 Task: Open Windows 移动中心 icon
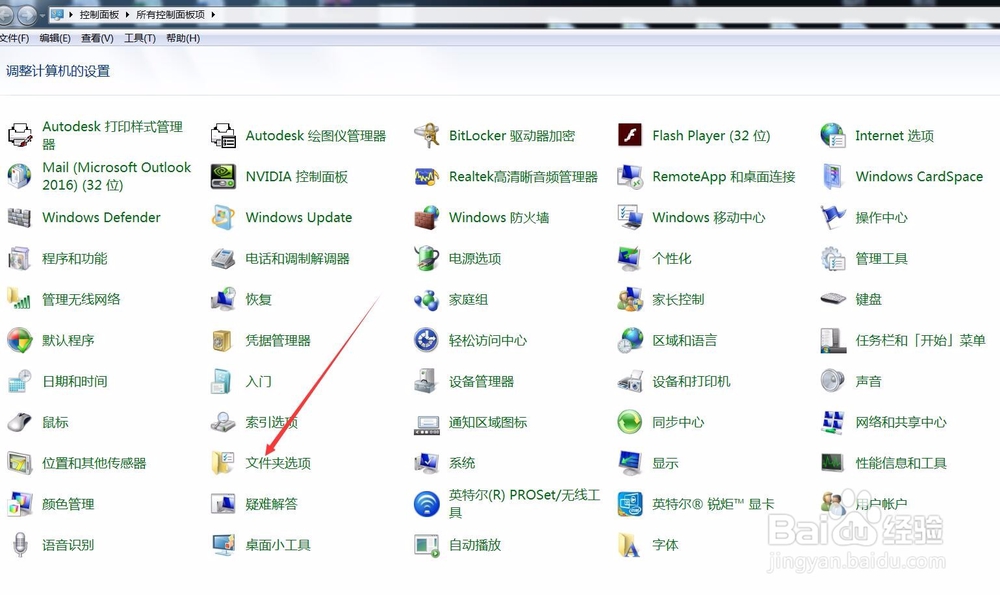click(629, 217)
